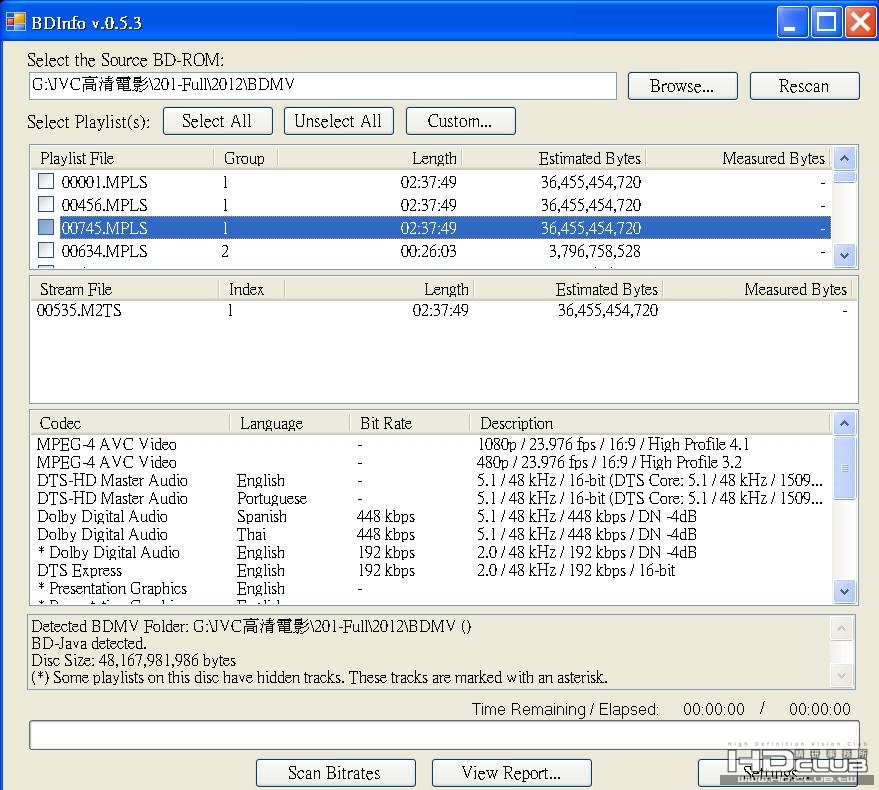The width and height of the screenshot is (879, 790).
Task: Click the Index column header in stream list
Action: pos(251,289)
